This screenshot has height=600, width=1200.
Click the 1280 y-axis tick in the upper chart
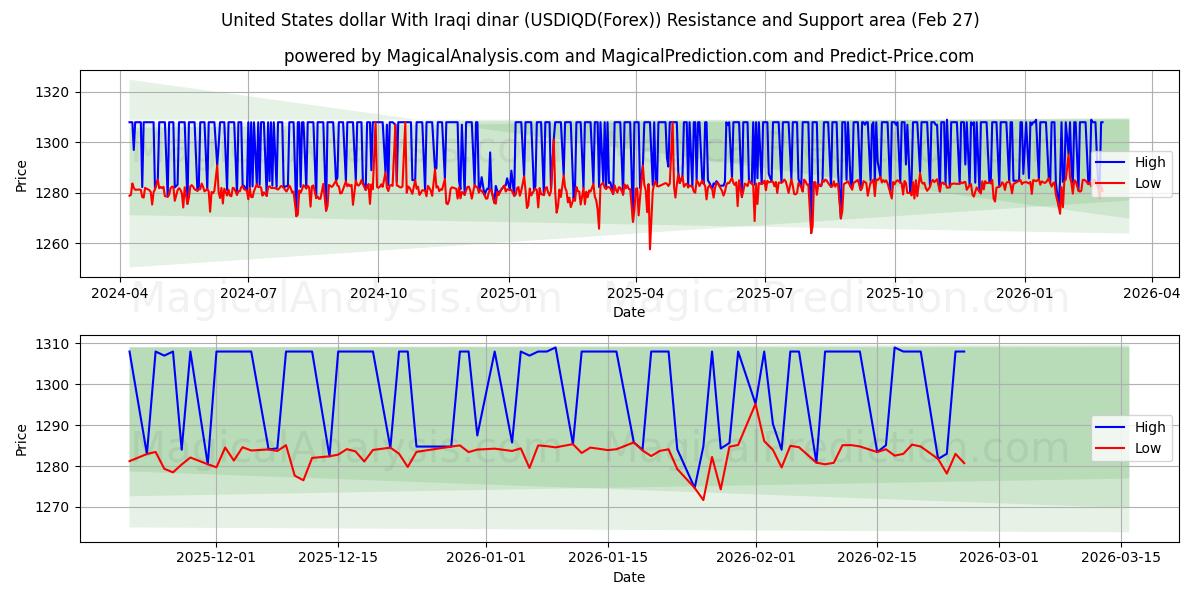pyautogui.click(x=55, y=193)
